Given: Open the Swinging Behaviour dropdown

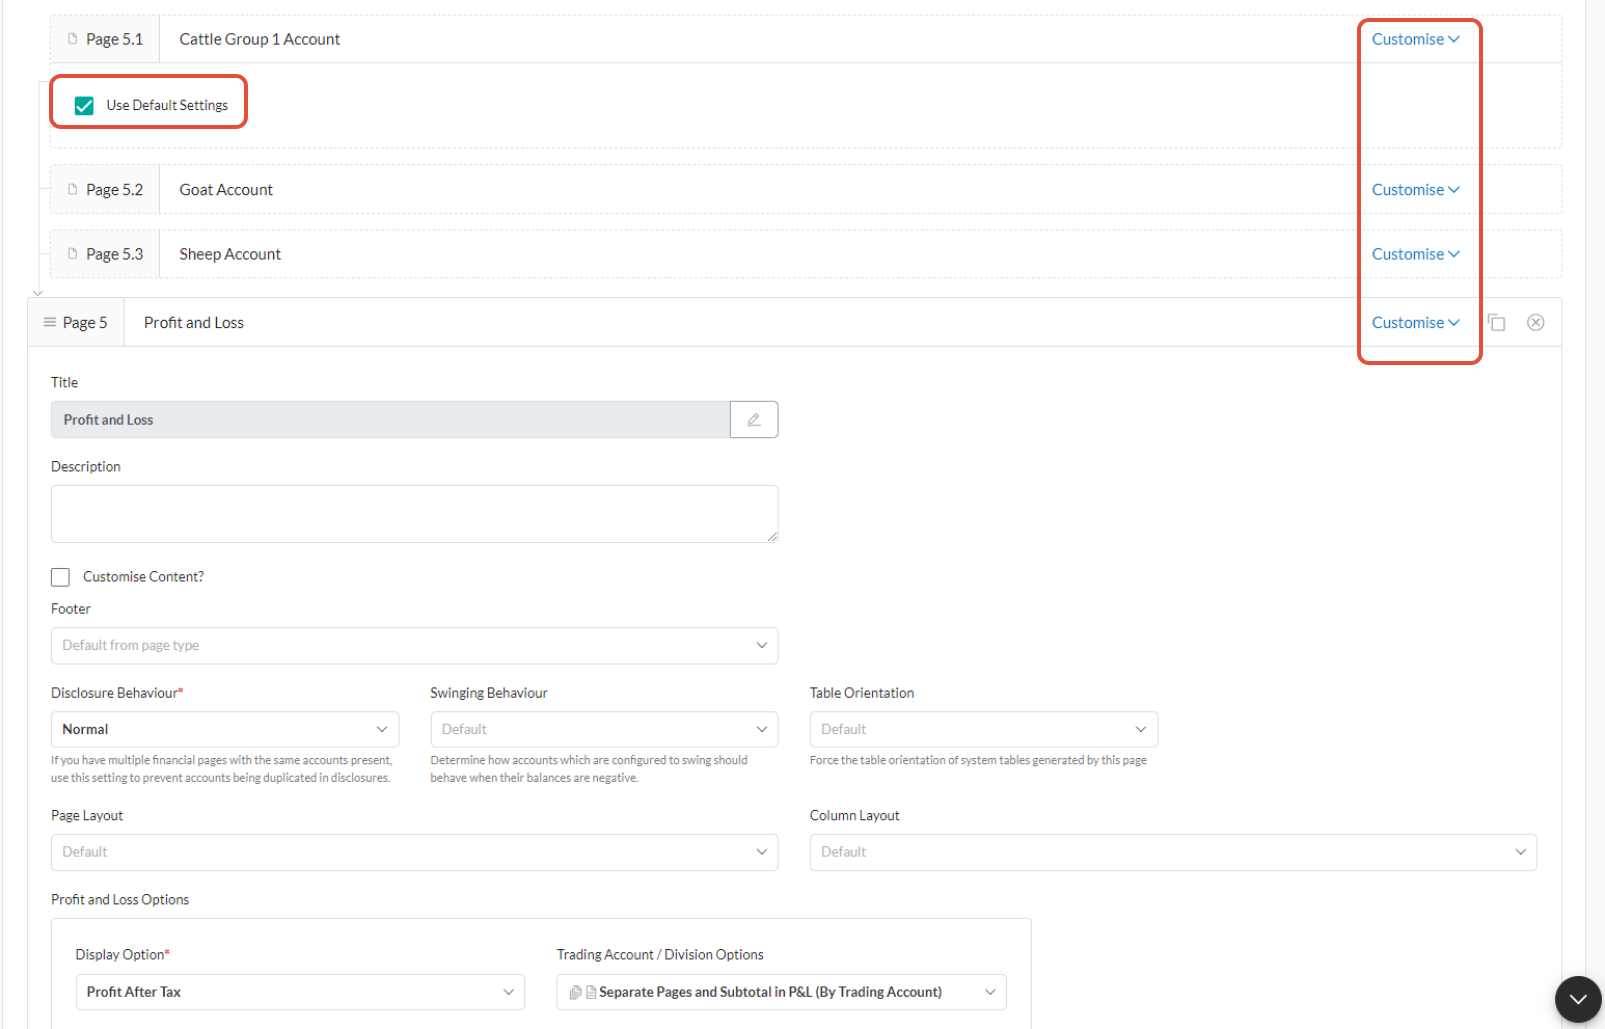Looking at the screenshot, I should click(x=604, y=729).
